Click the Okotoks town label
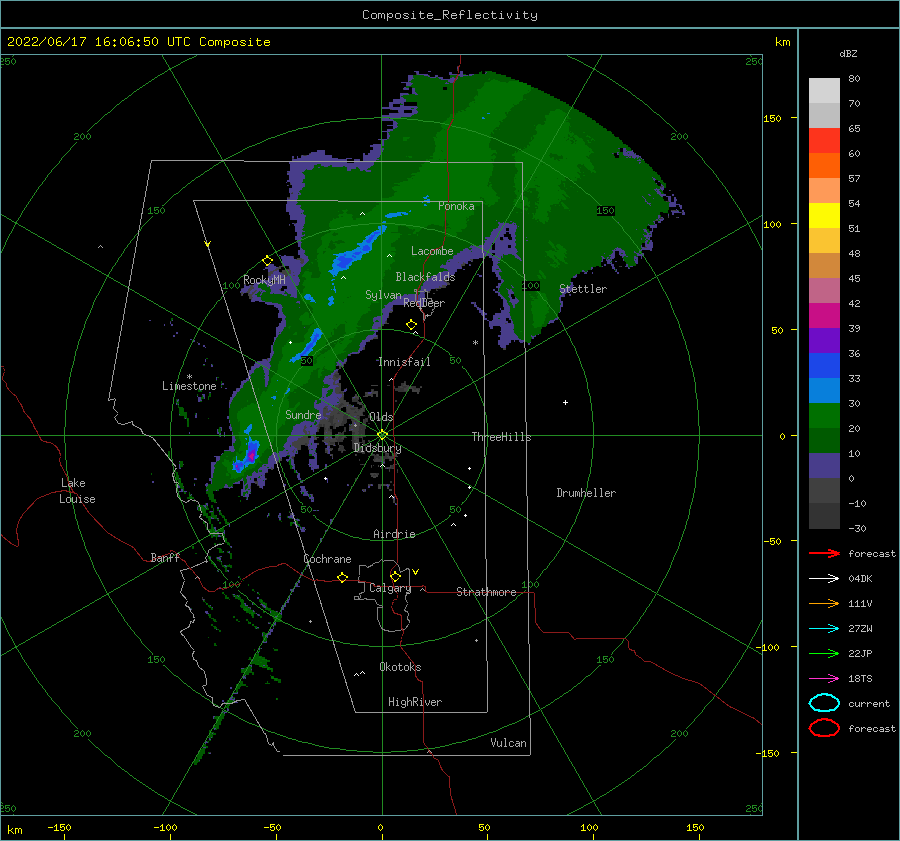 click(x=400, y=667)
